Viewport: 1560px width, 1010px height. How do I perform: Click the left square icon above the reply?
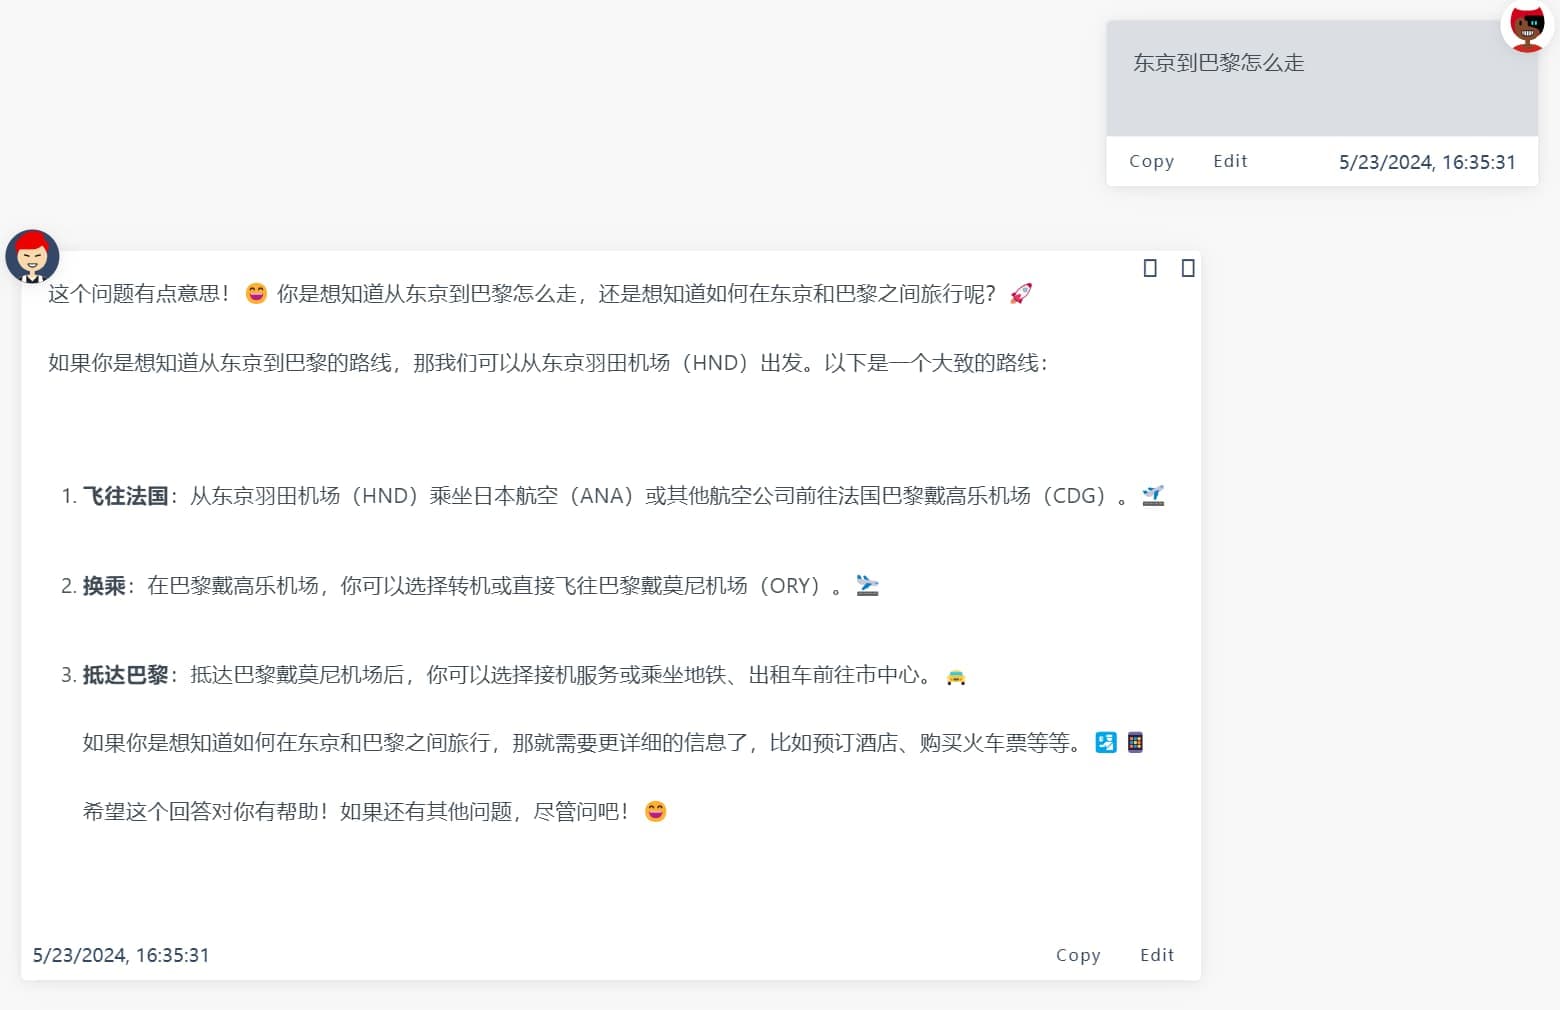tap(1150, 268)
